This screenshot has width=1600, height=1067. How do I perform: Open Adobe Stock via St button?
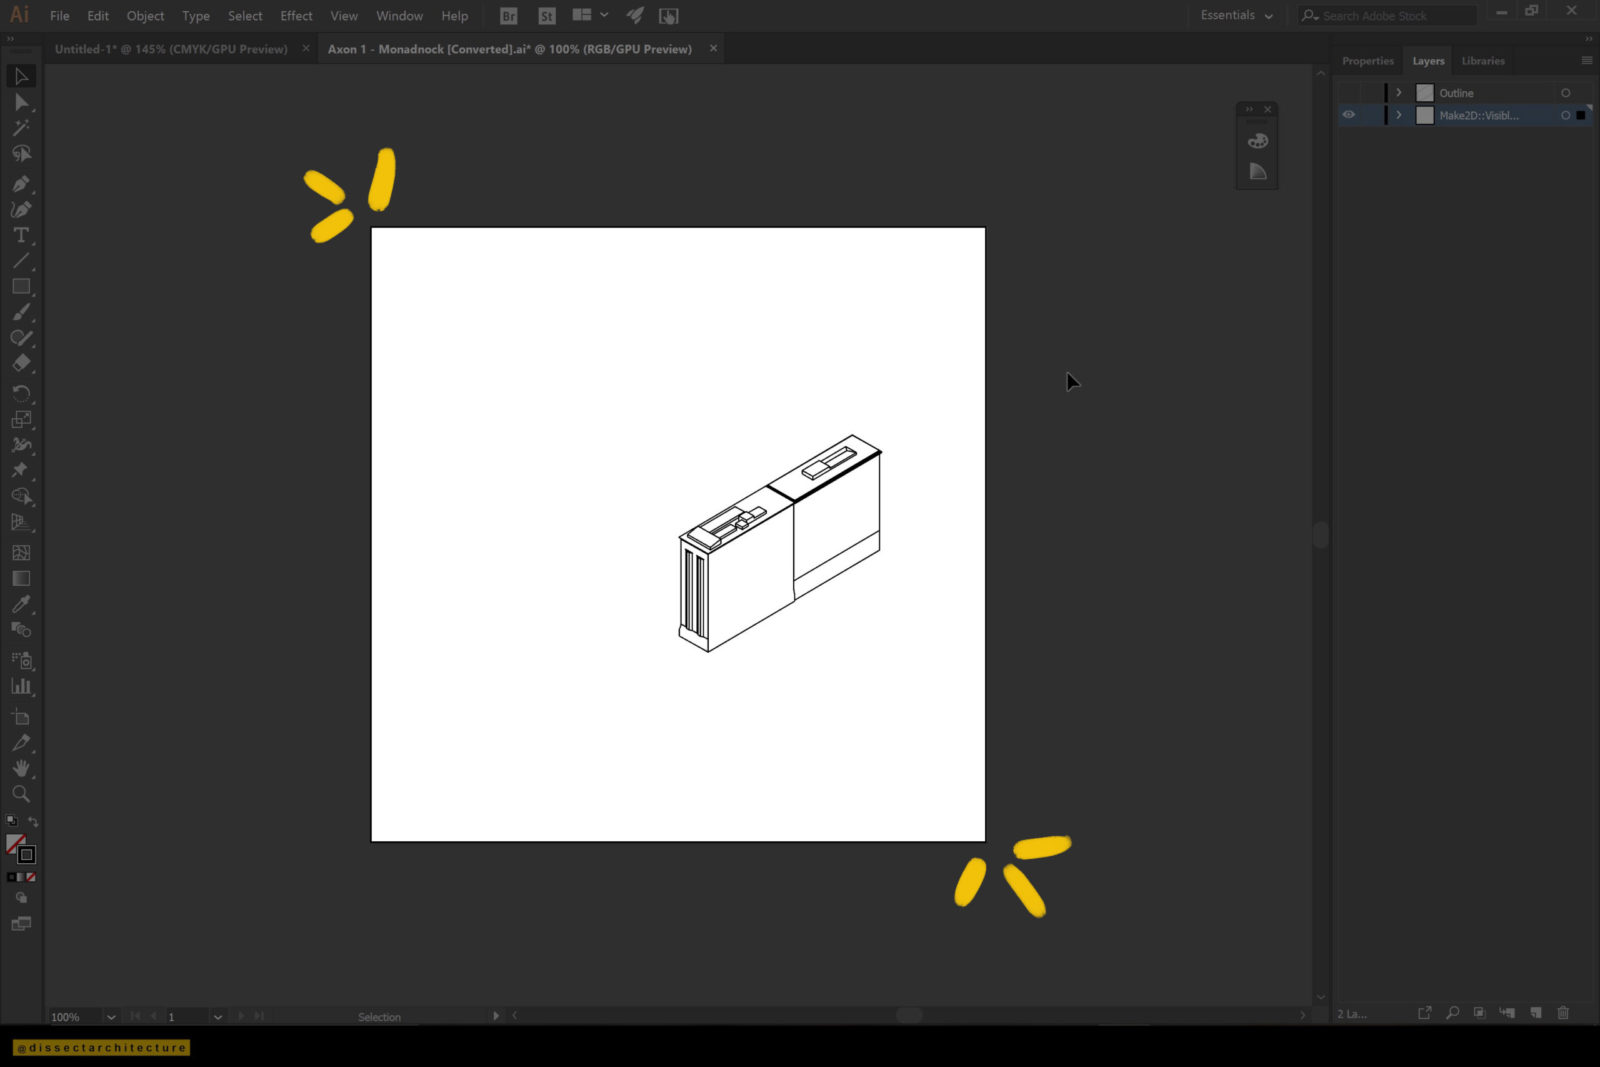pyautogui.click(x=546, y=16)
